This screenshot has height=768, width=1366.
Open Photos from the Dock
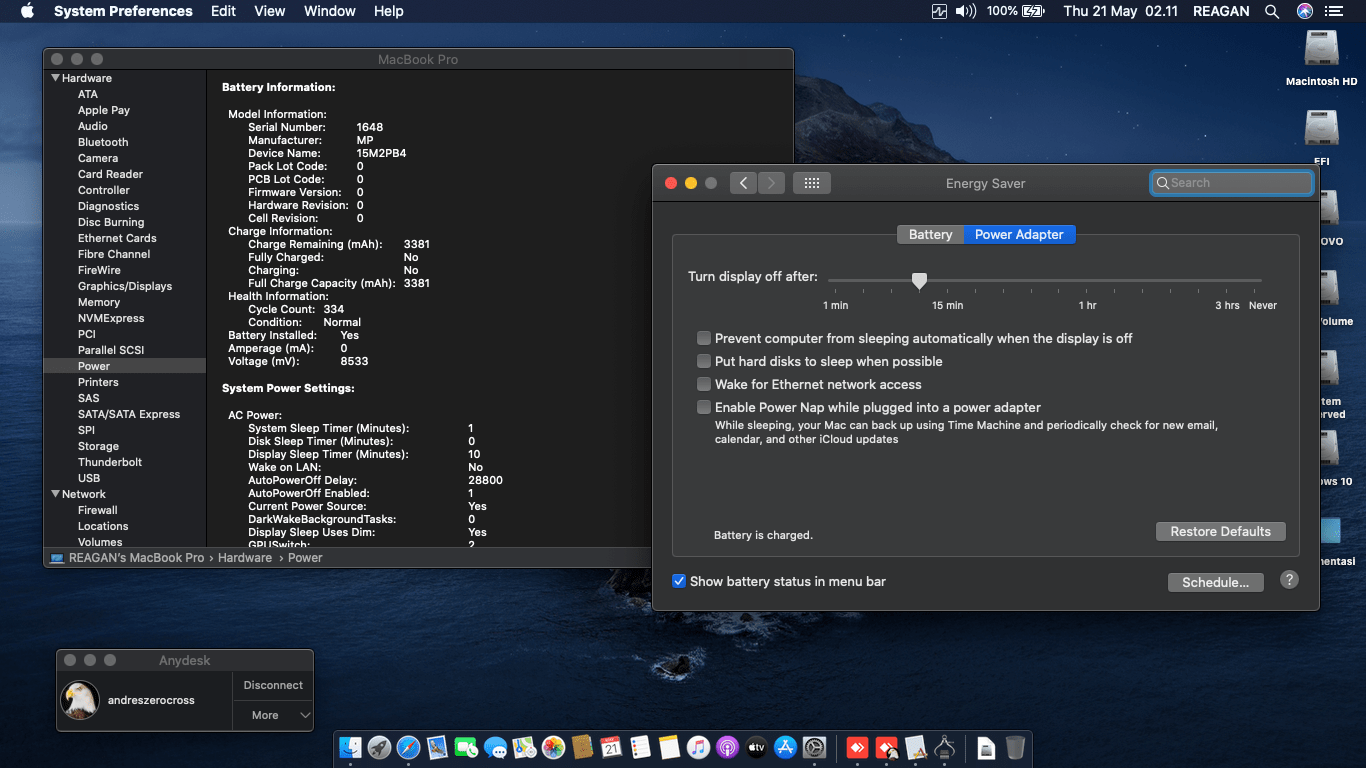pos(553,747)
